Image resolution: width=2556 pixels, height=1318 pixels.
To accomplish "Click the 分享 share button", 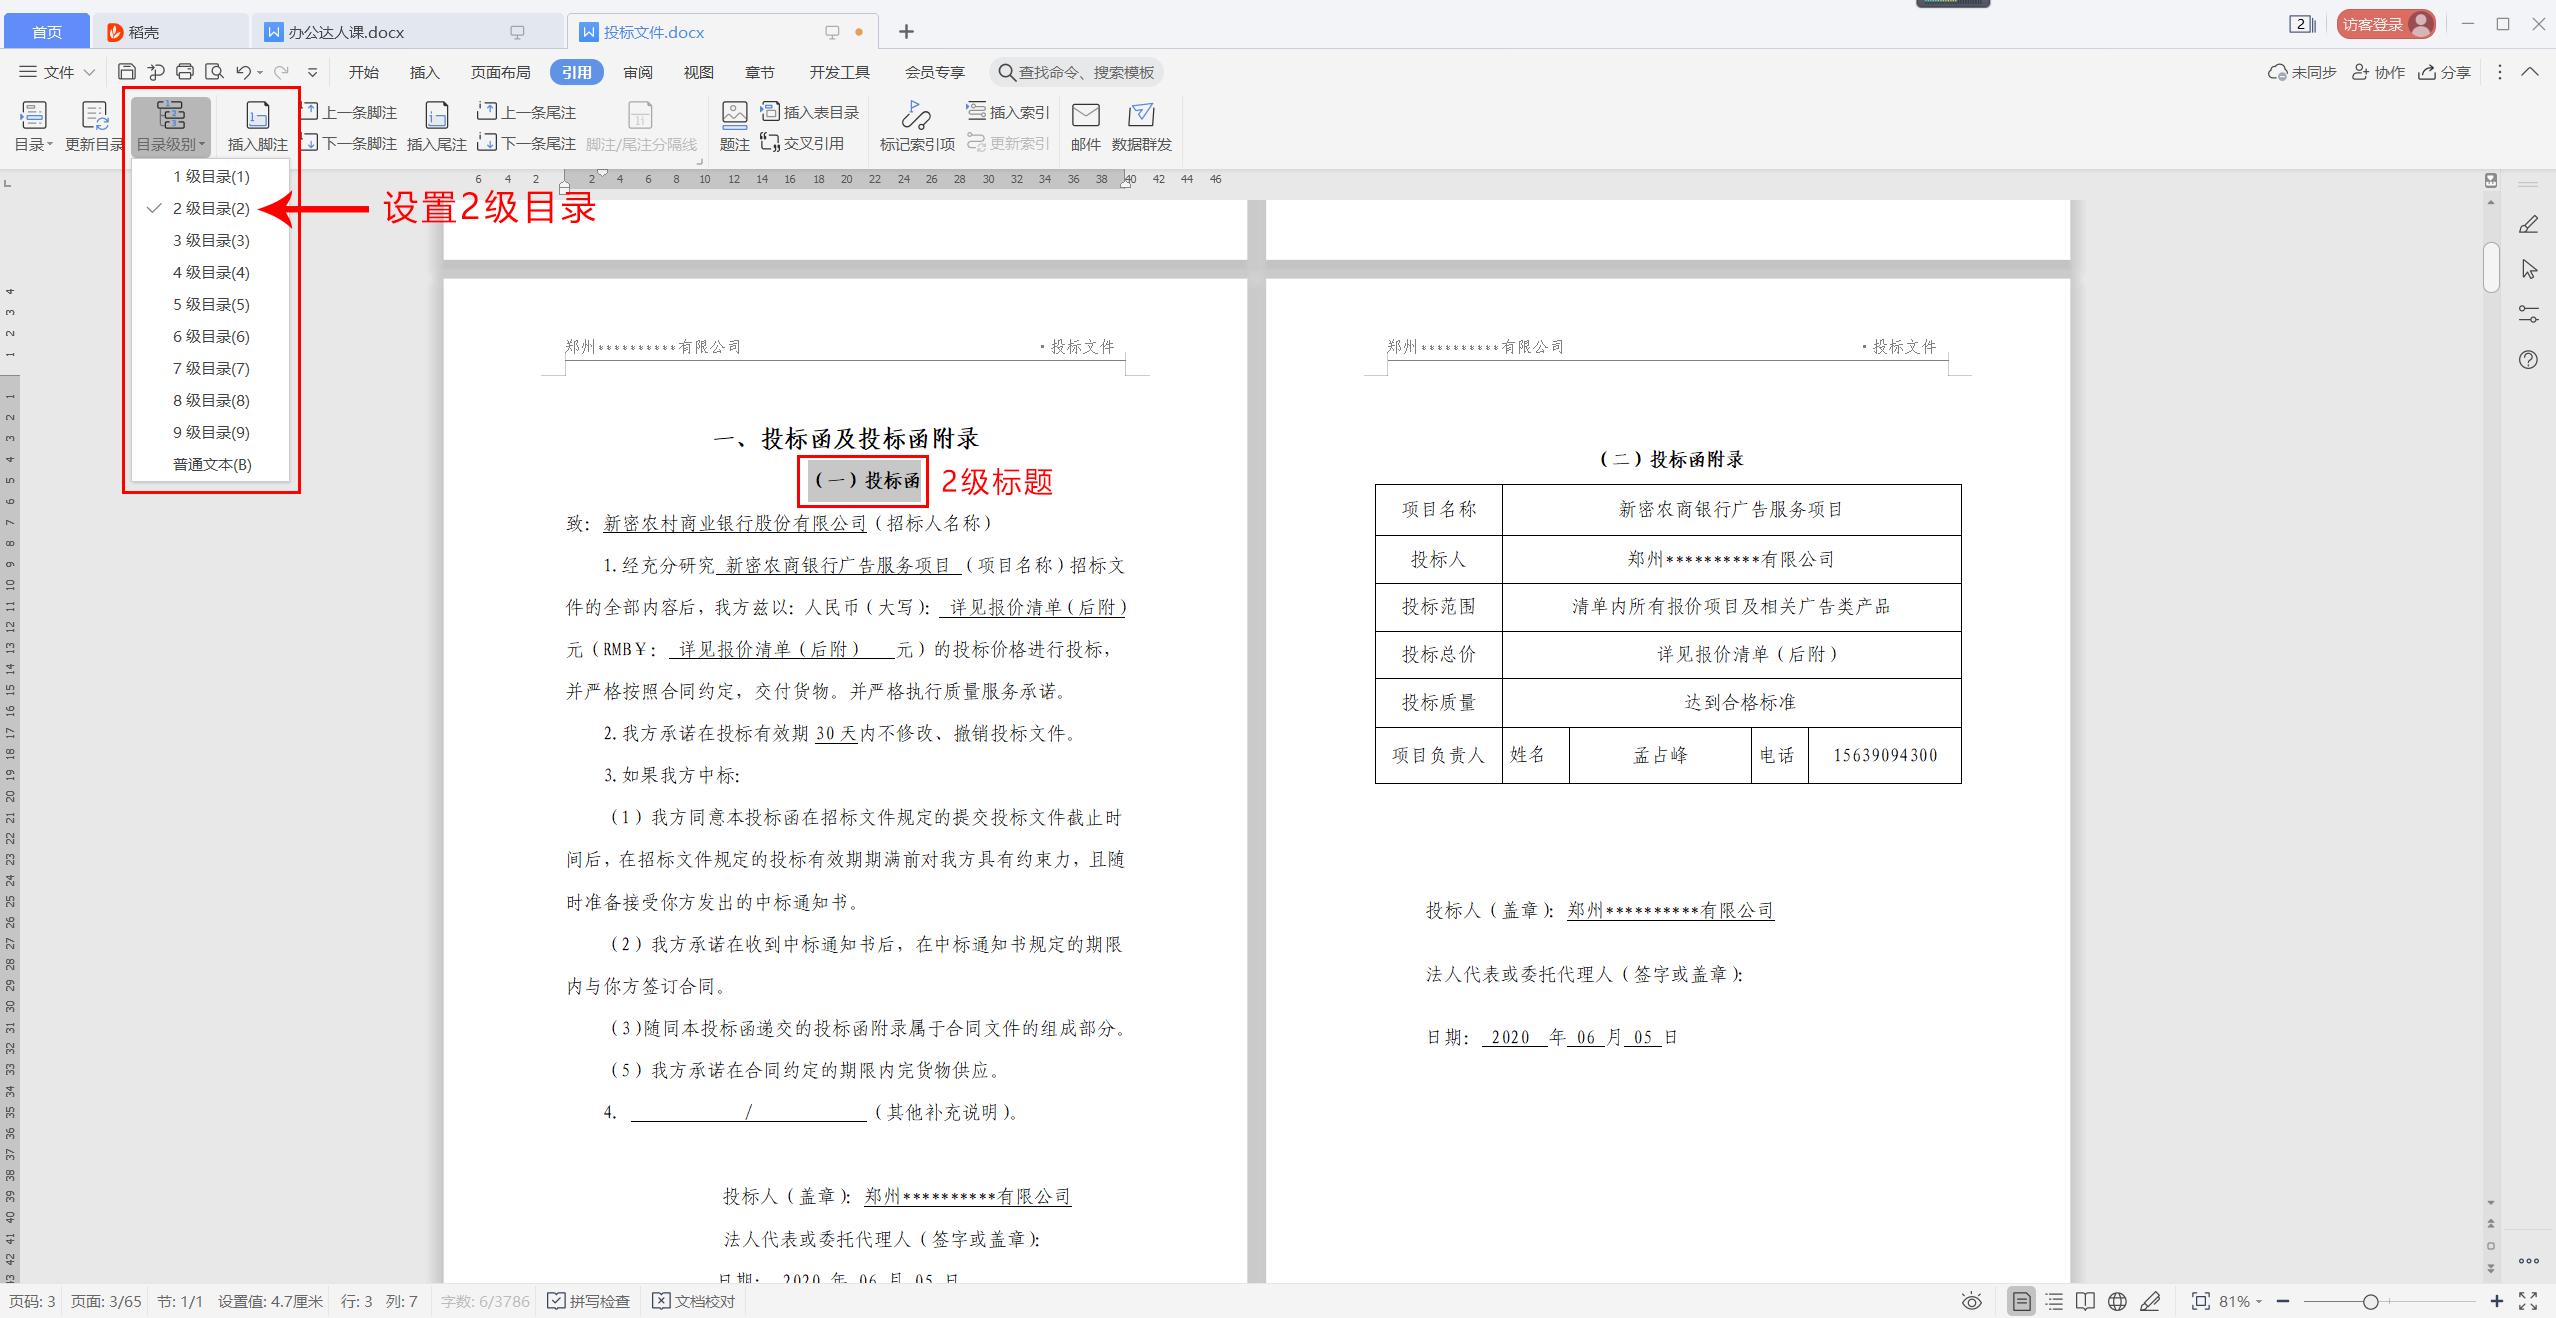I will pyautogui.click(x=2445, y=72).
